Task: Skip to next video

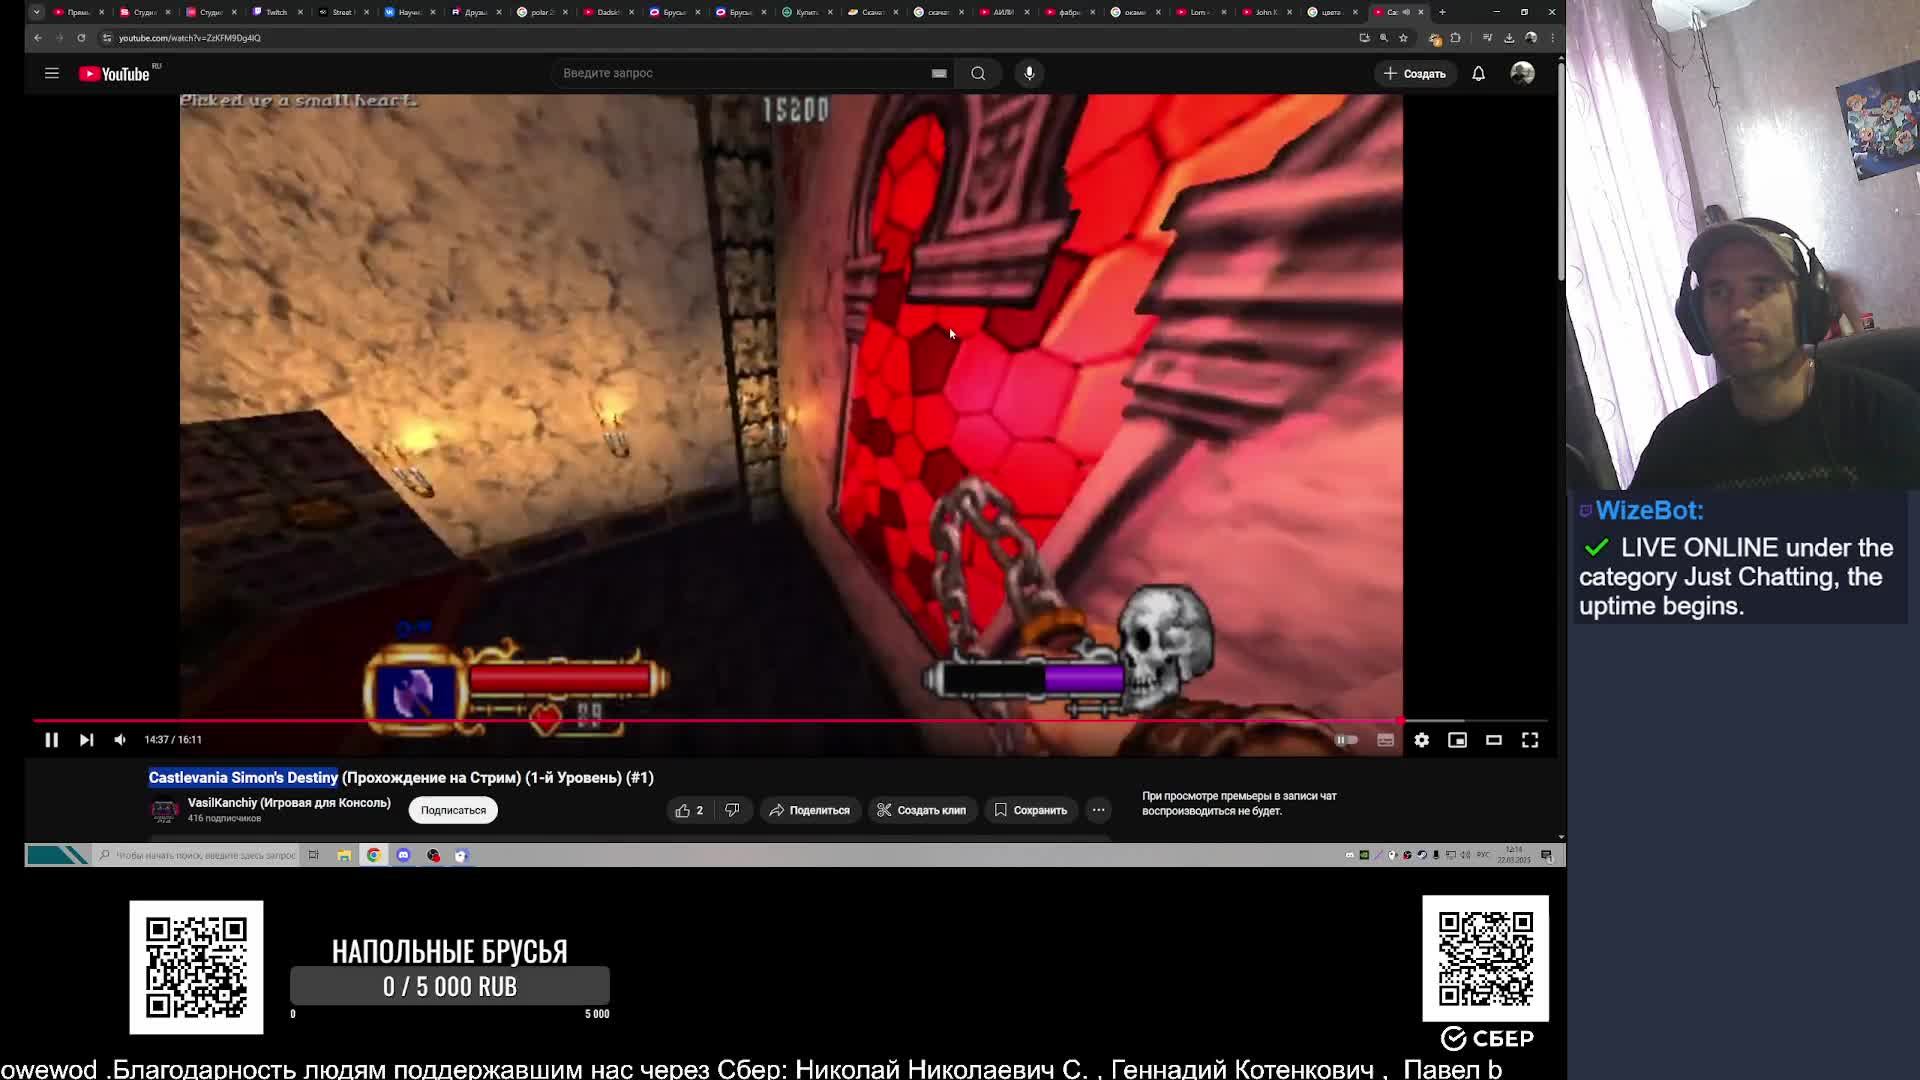Action: tap(86, 740)
